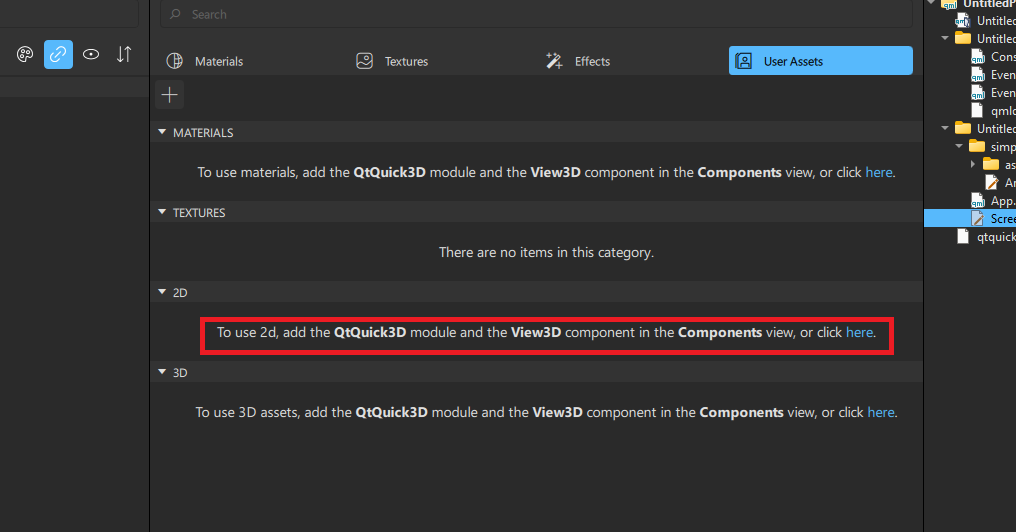
Task: Open the Effects tab
Action: [x=578, y=61]
